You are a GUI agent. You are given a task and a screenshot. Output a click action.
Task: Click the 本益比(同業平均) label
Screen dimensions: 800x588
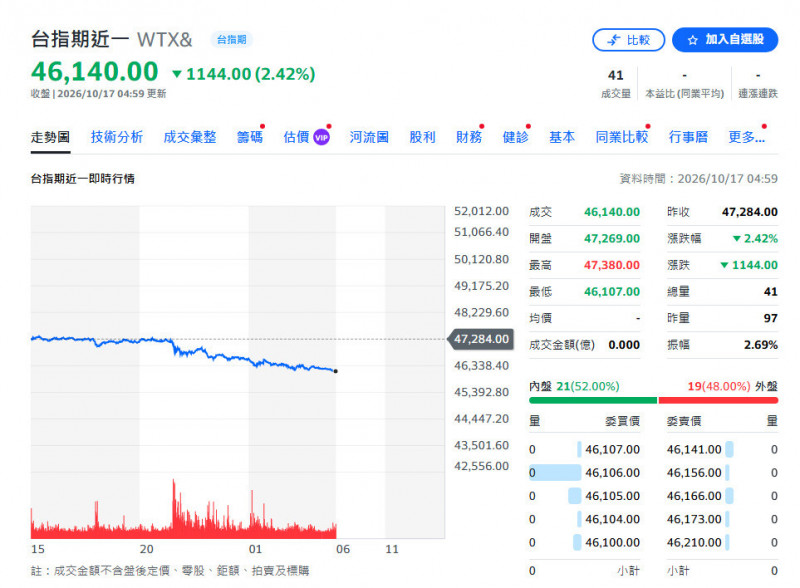[685, 94]
